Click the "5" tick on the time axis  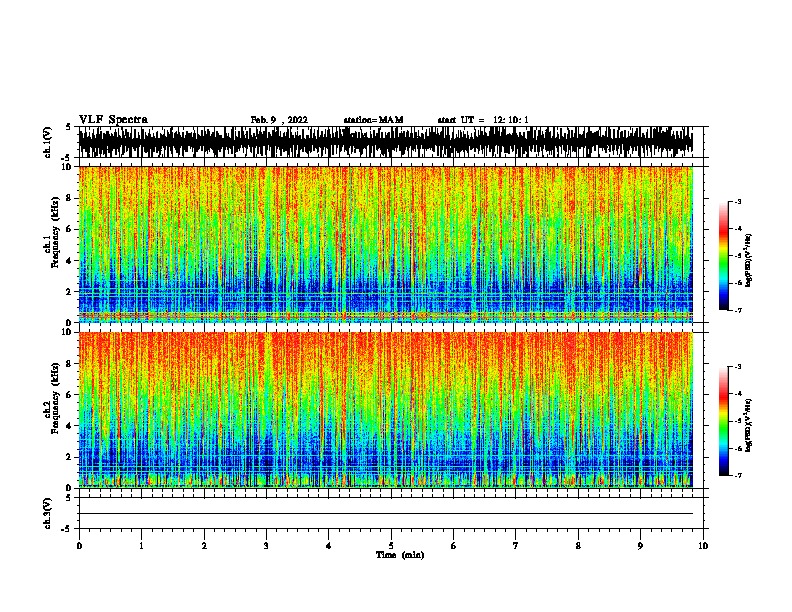pyautogui.click(x=391, y=546)
